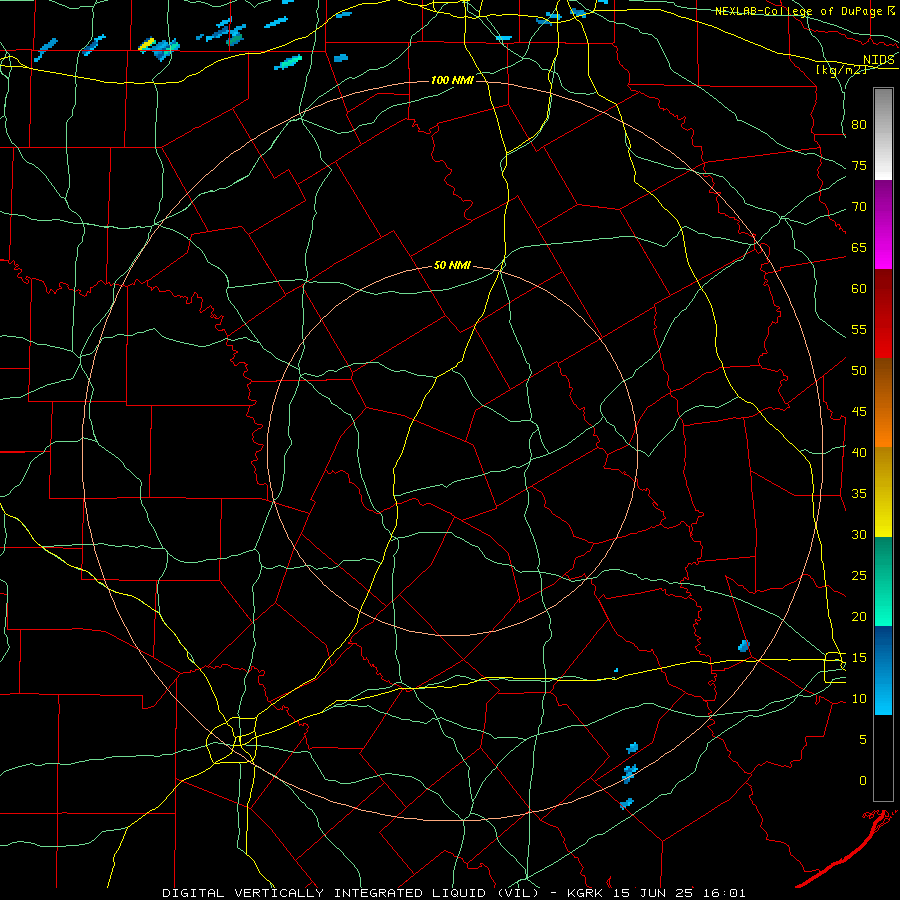
Task: Select the [kg/m2] units label
Action: tap(841, 69)
